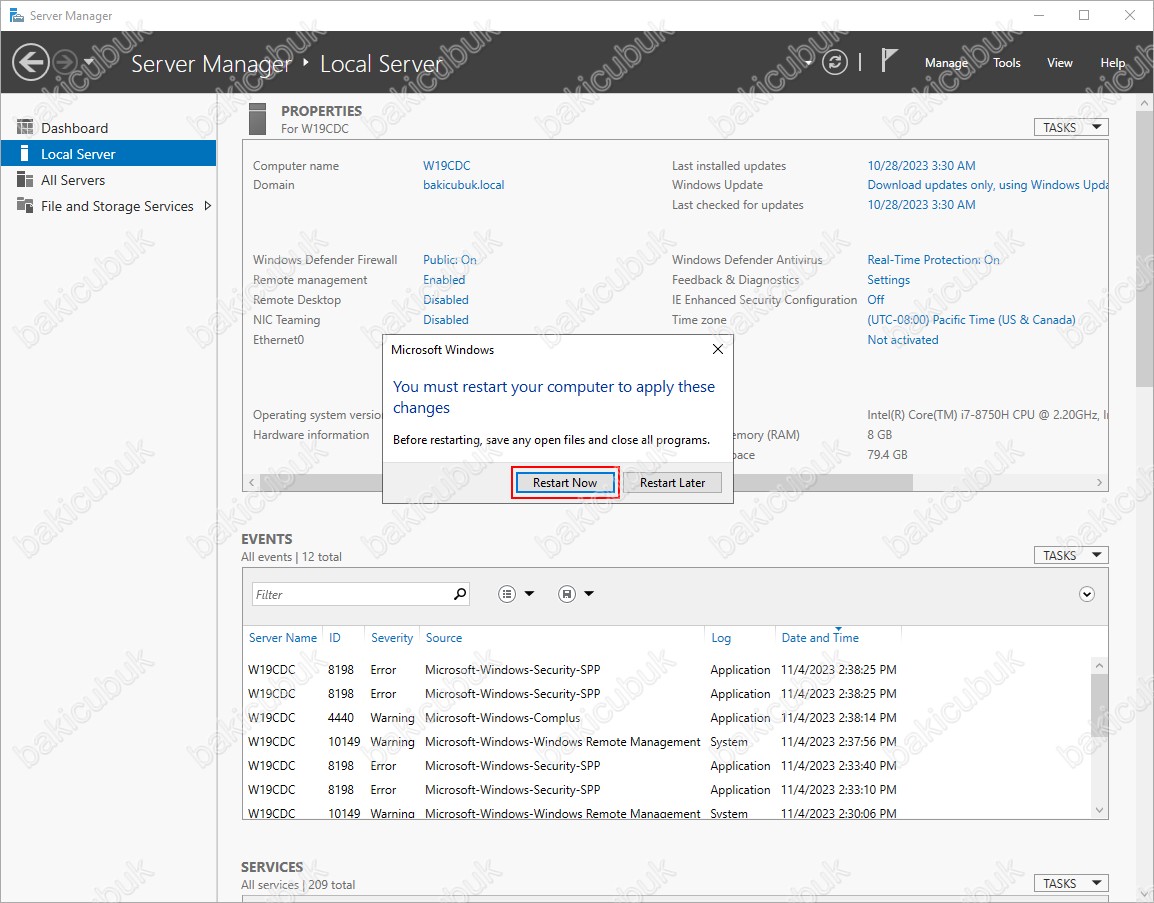Click the Dashboard icon in the sidebar
This screenshot has height=903, width=1154.
[25, 127]
